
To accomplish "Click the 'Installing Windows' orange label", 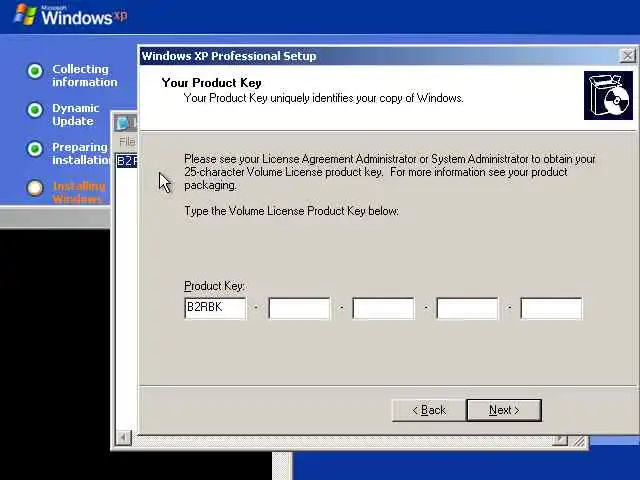I will [79, 193].
